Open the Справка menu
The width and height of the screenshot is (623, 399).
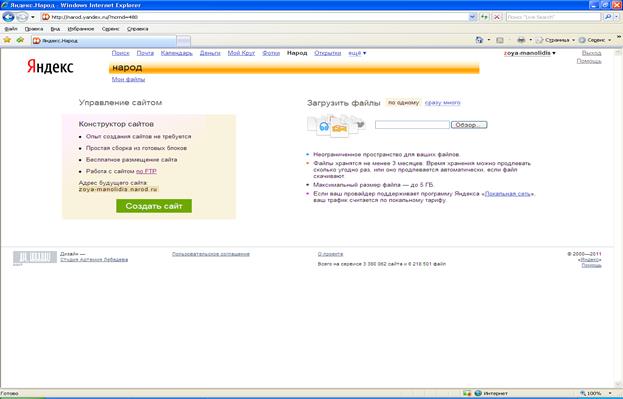coord(137,29)
